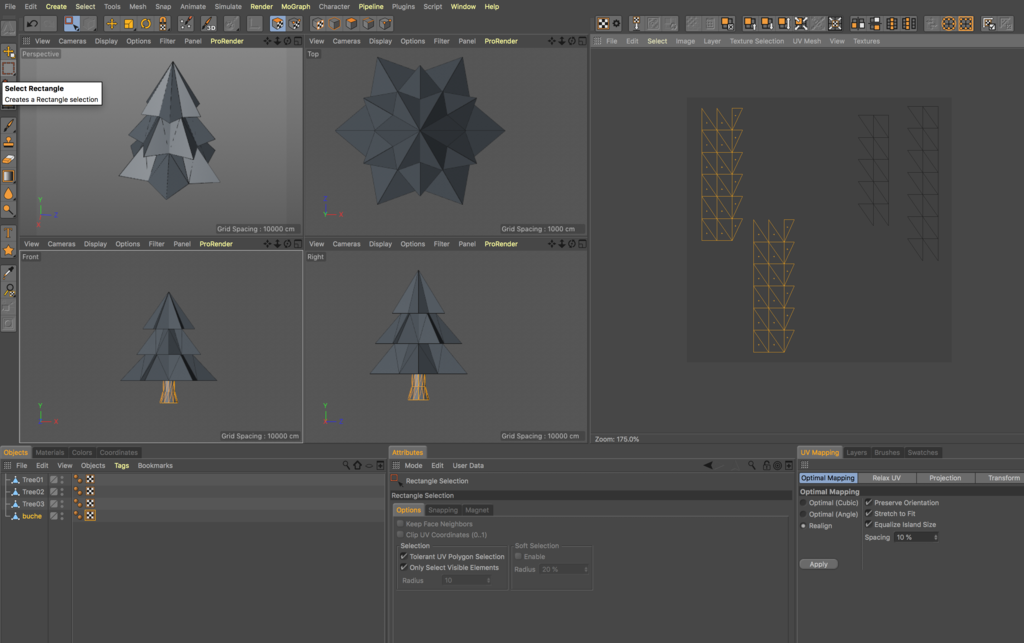This screenshot has width=1024, height=643.
Task: Select the fill bucket drop tool
Action: 8,193
